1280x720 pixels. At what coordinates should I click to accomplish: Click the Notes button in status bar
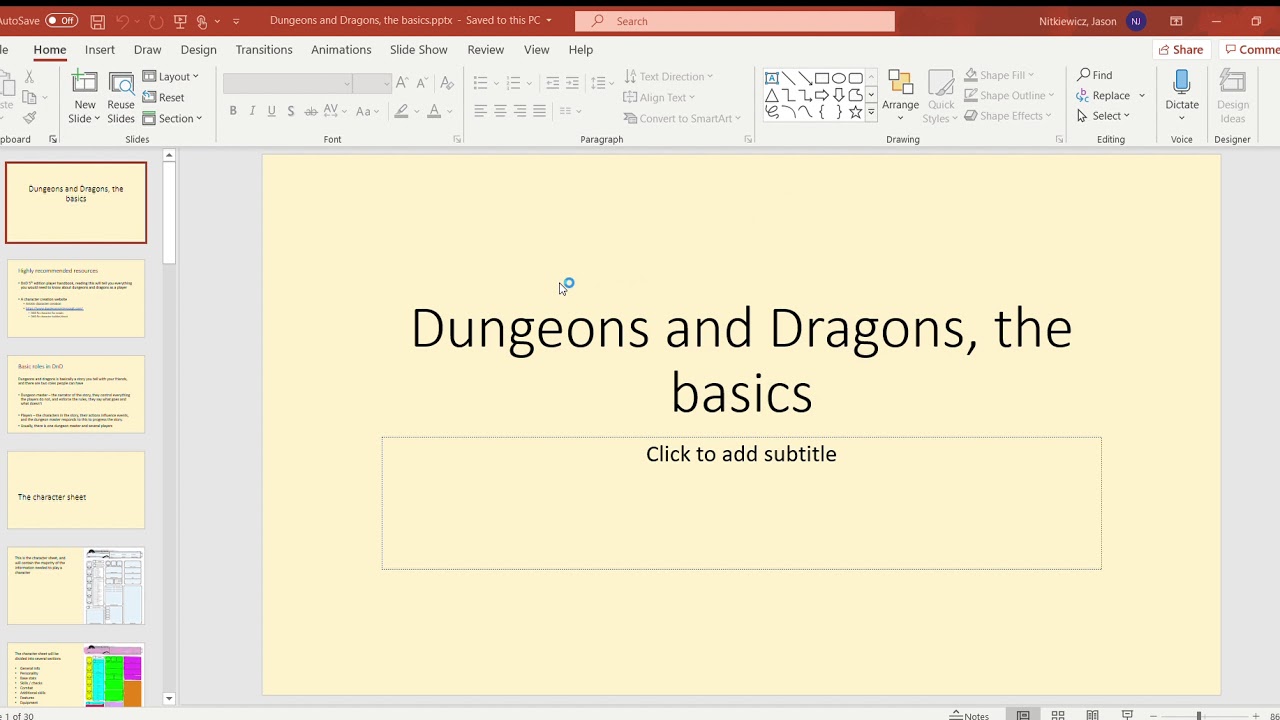coord(969,715)
